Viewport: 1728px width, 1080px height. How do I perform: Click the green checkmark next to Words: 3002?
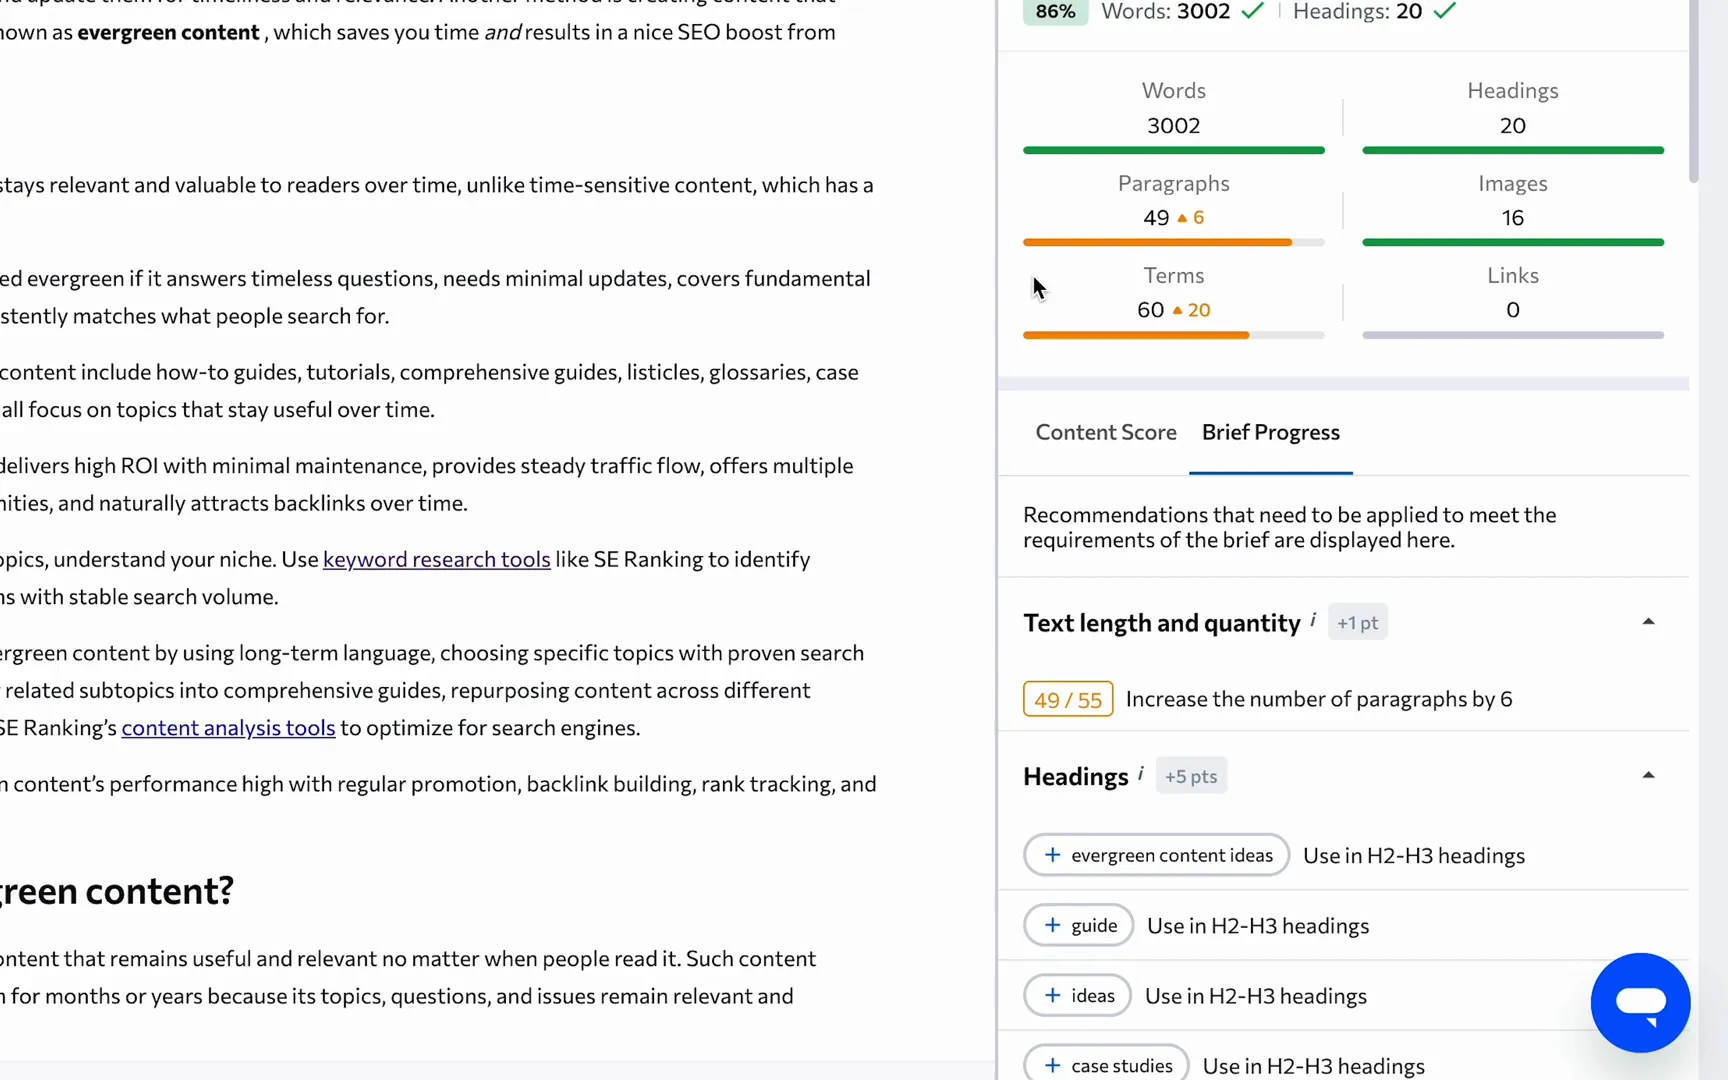coord(1252,12)
